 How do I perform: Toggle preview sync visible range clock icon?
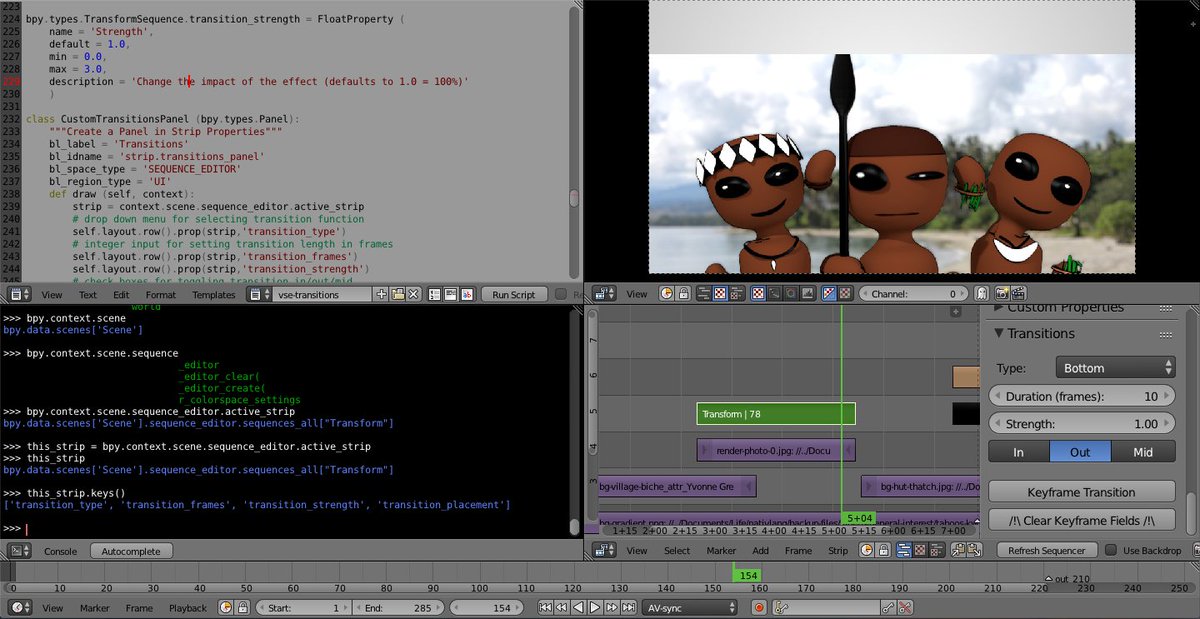(666, 293)
